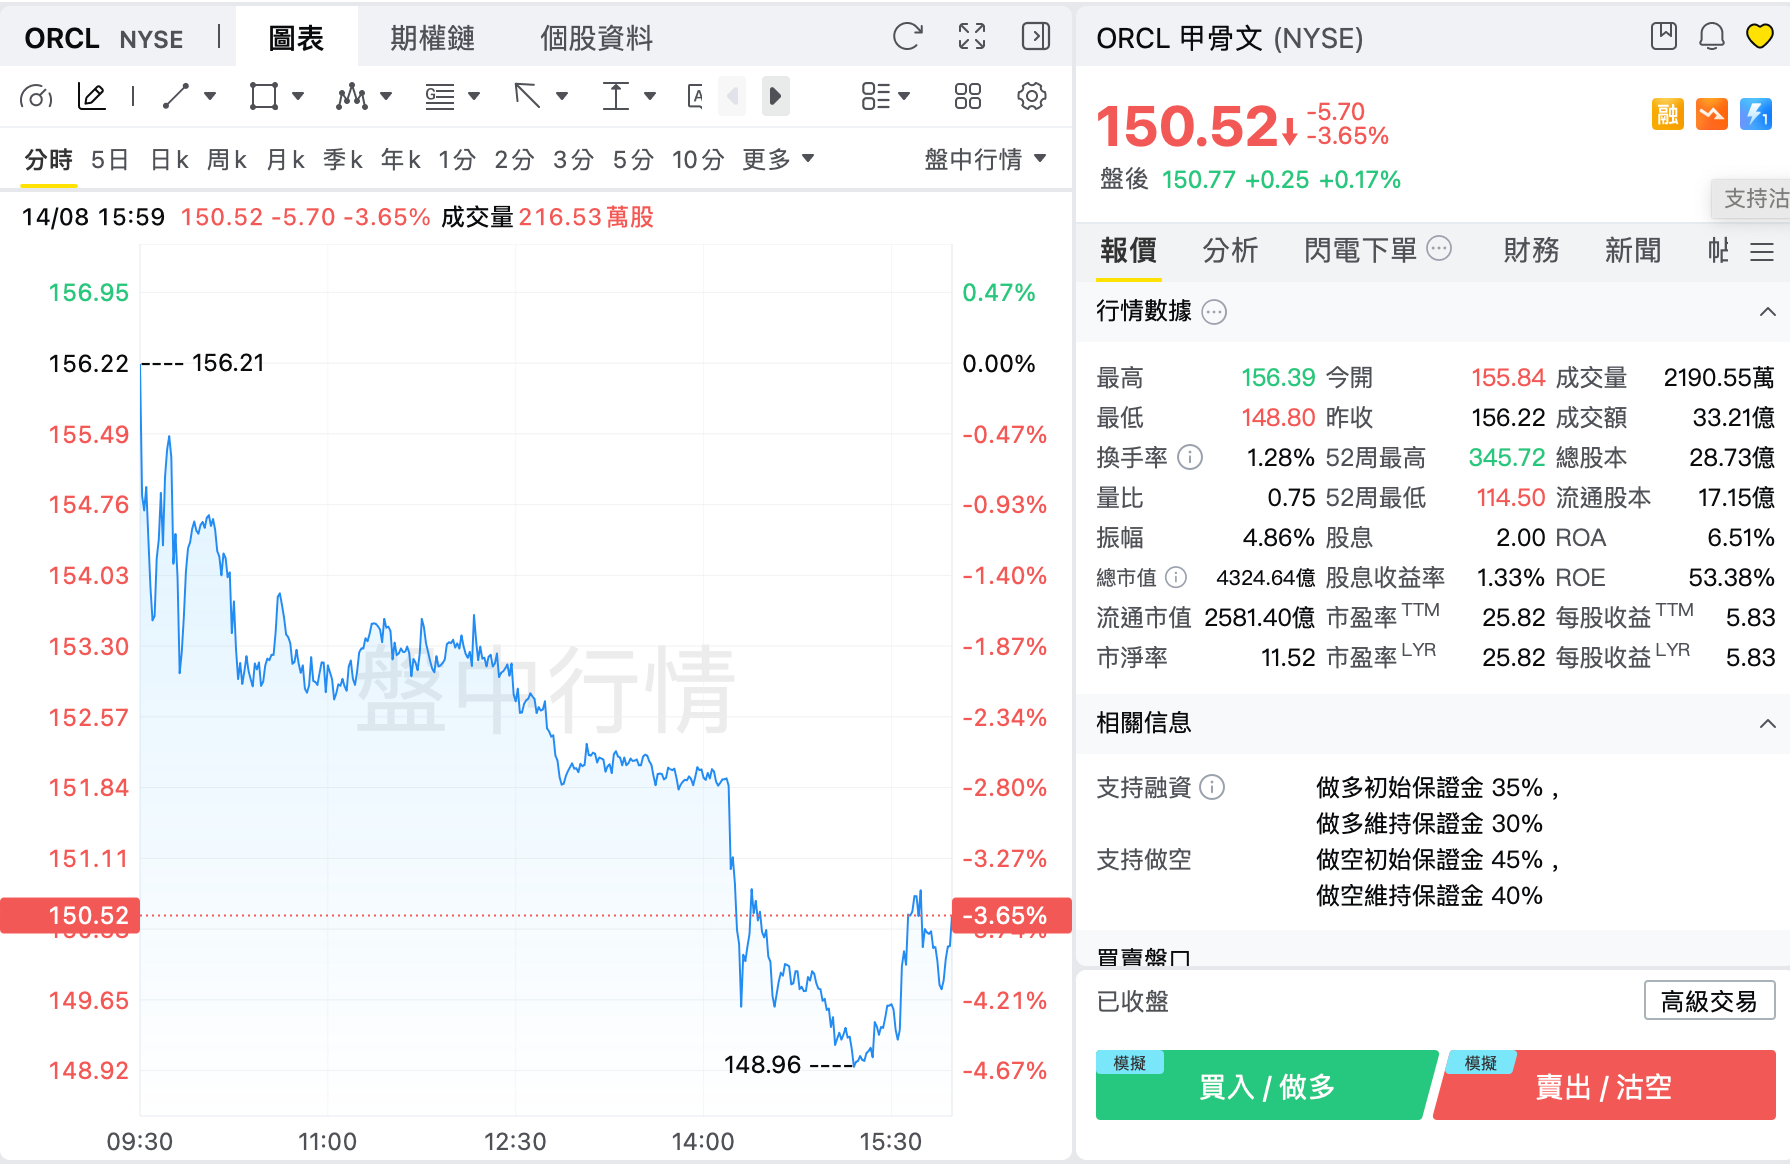Open the measure tool dropdown arrow
Viewport: 1790px width, 1164px height.
(650, 96)
